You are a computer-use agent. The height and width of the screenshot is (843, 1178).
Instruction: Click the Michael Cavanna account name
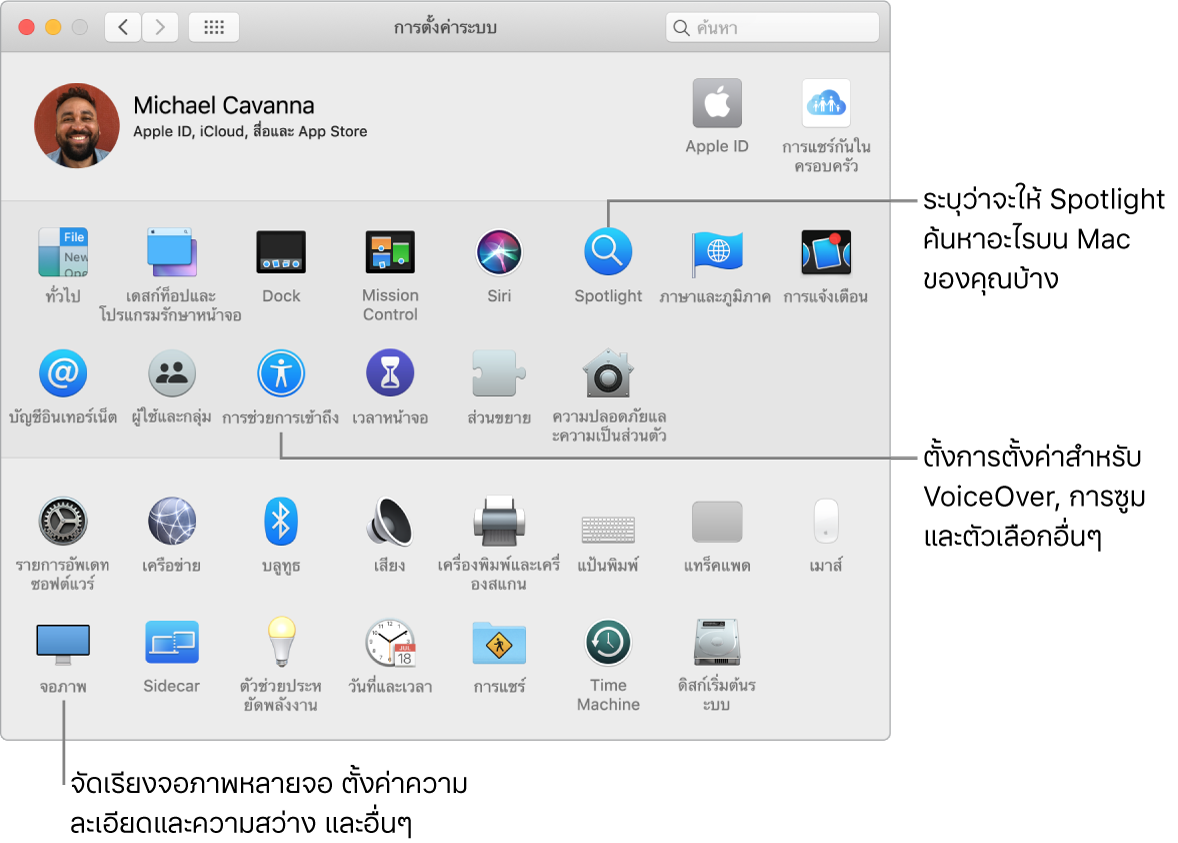224,105
